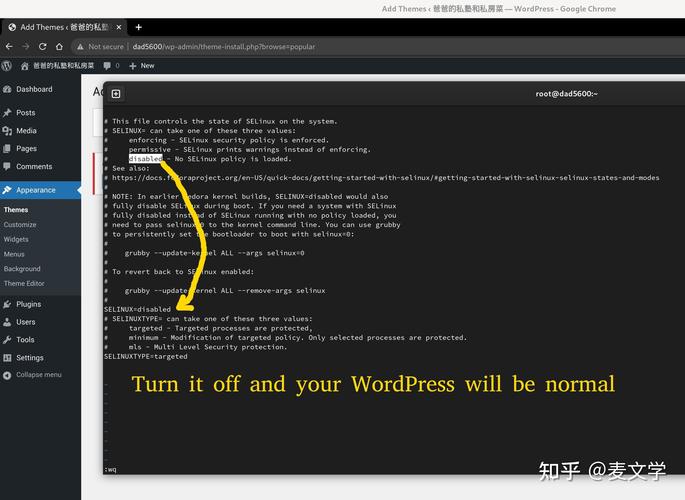Open the Theme Editor submenu link
Viewport: 685px width, 500px height.
coord(24,283)
